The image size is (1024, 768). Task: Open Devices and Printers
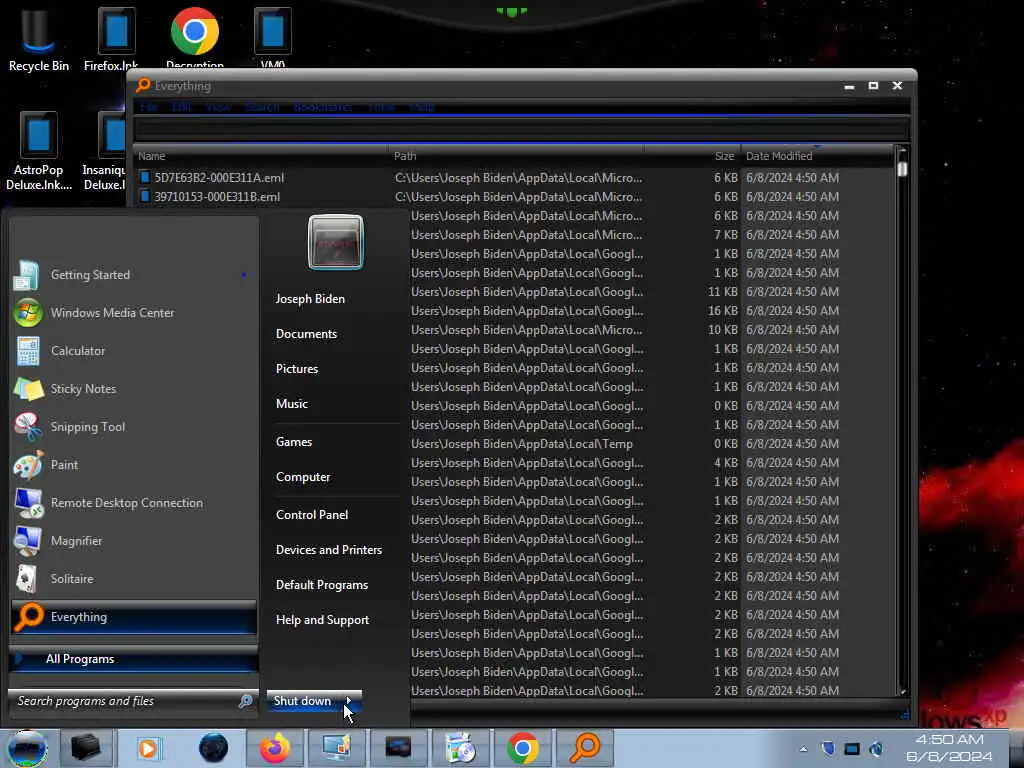click(x=329, y=550)
